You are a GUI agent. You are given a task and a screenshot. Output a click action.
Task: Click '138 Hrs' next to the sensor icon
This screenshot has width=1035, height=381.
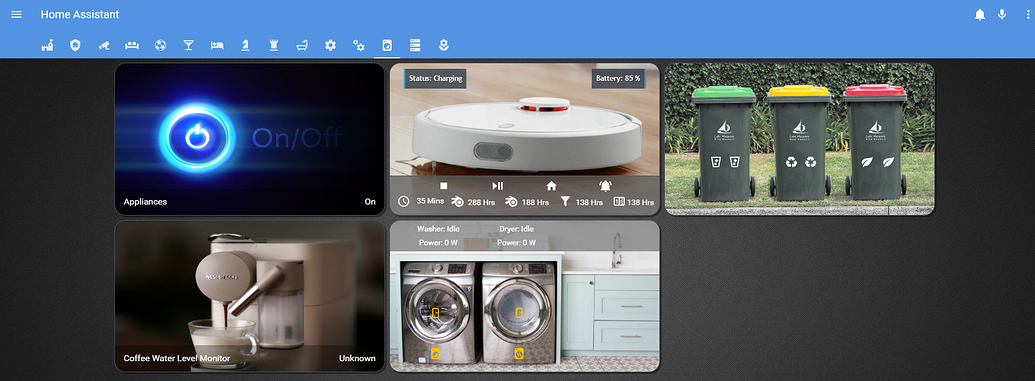(x=640, y=202)
